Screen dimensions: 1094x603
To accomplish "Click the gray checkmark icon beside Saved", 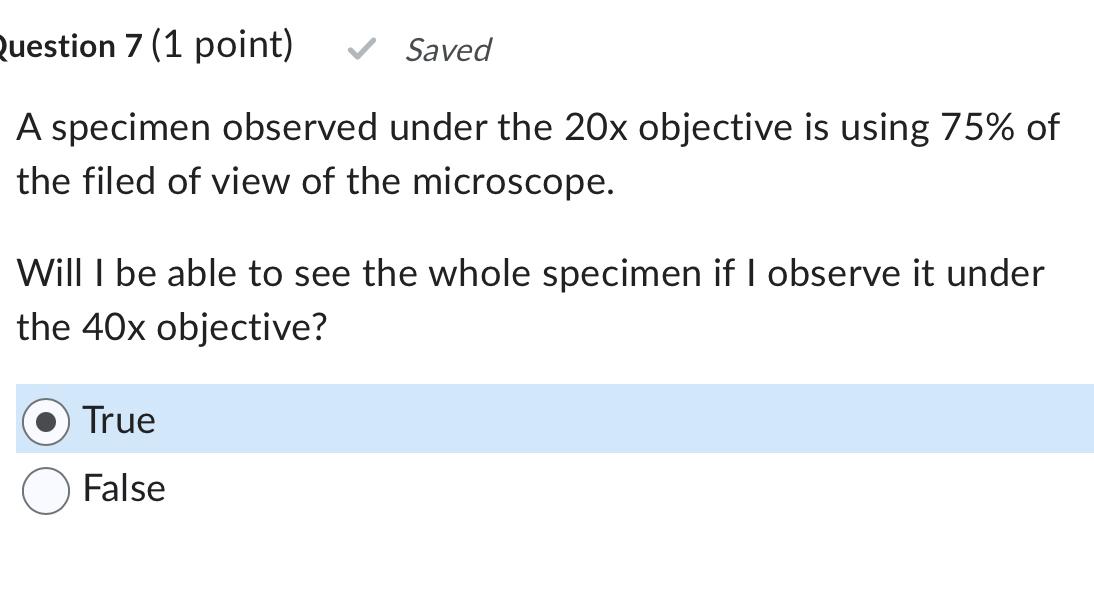I will (363, 48).
